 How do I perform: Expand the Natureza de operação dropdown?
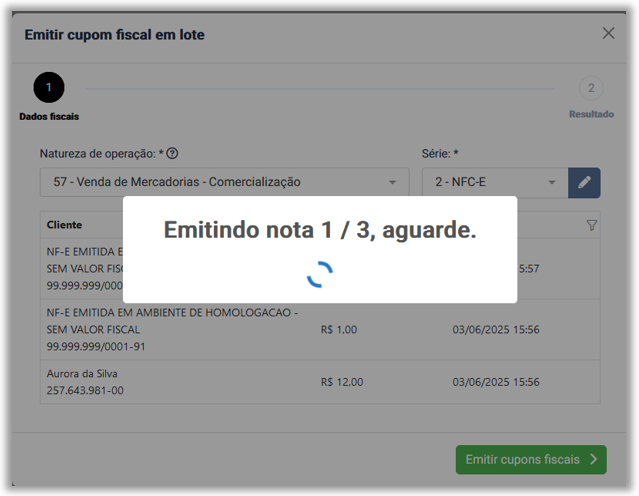[224, 182]
